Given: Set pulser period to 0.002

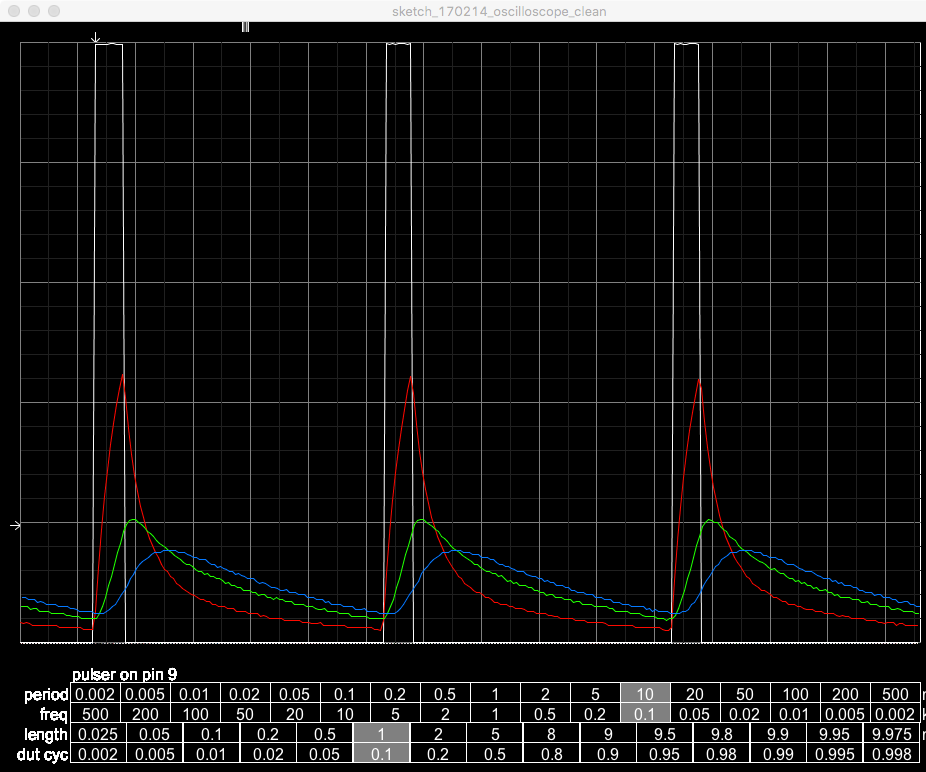Looking at the screenshot, I should (95, 693).
